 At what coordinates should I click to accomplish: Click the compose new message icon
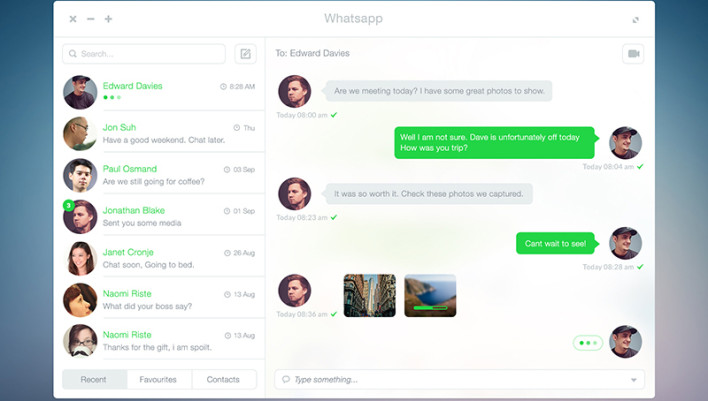click(245, 54)
